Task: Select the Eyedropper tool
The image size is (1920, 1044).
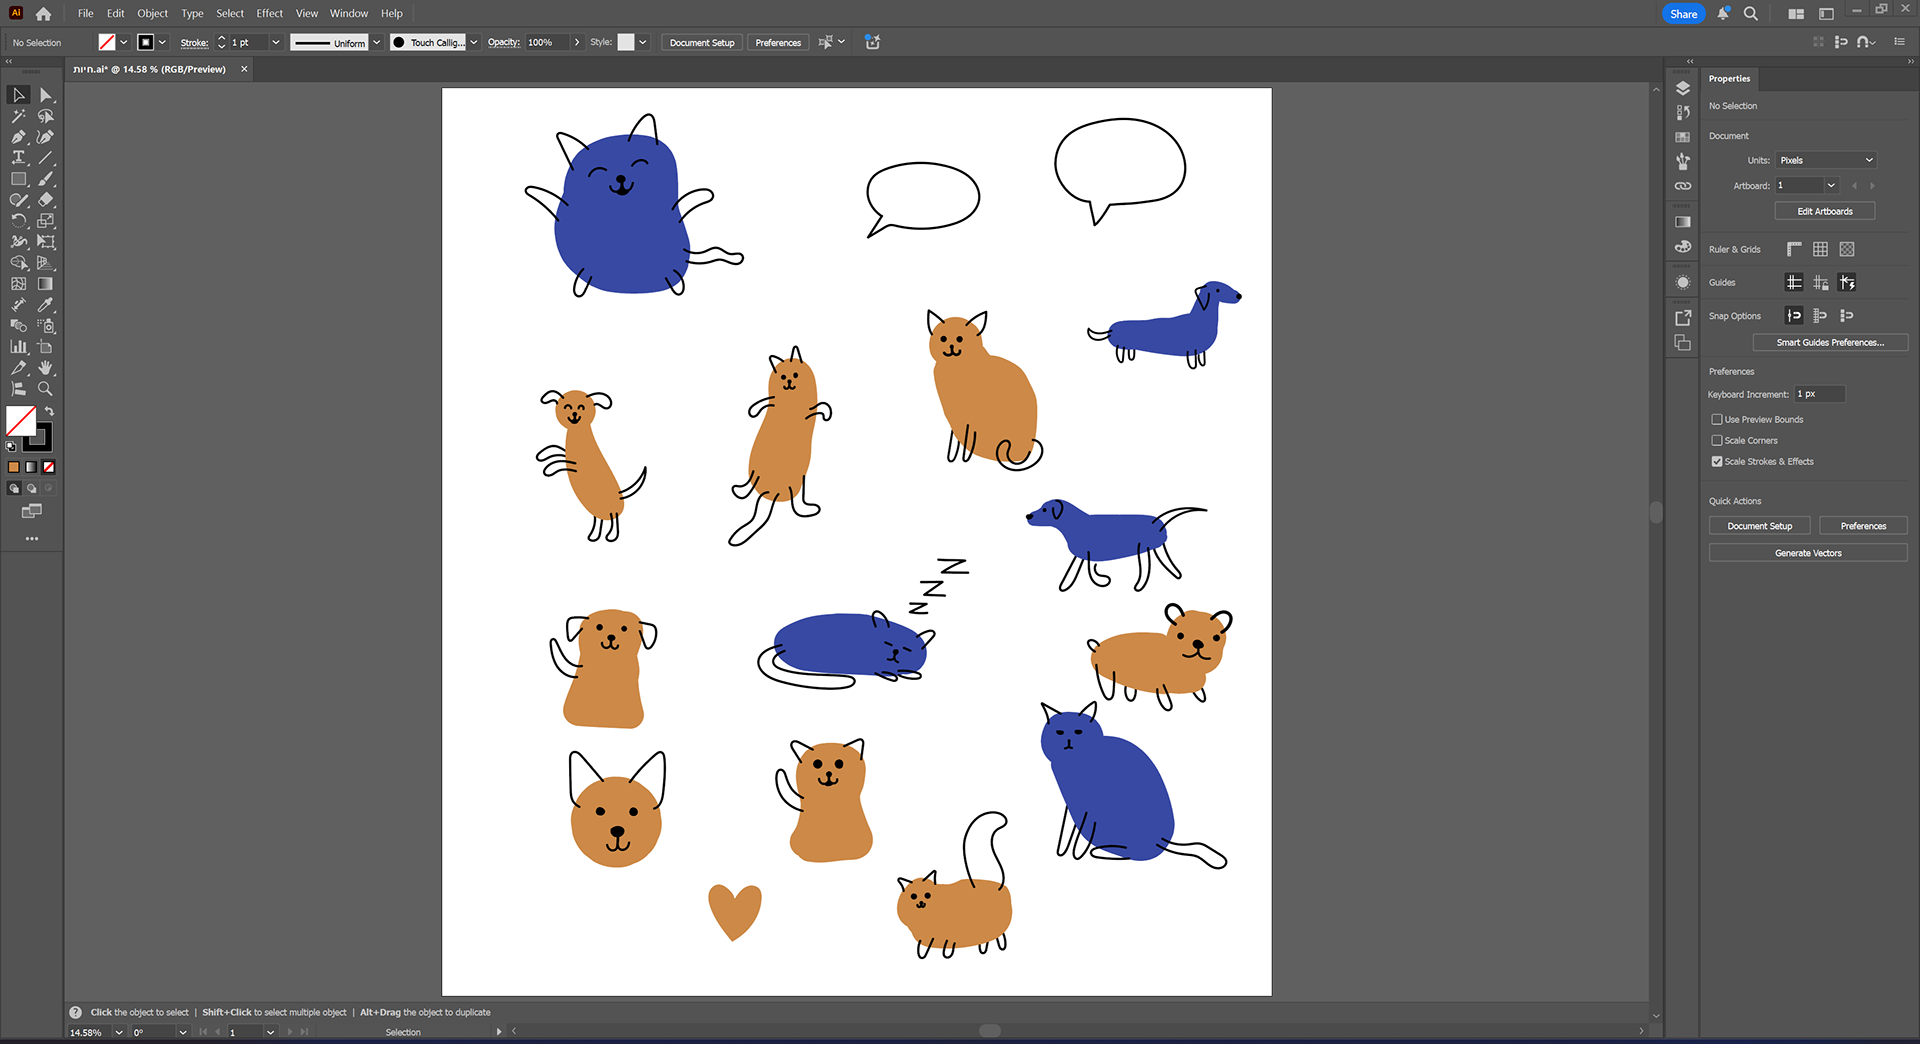Action: [x=45, y=305]
